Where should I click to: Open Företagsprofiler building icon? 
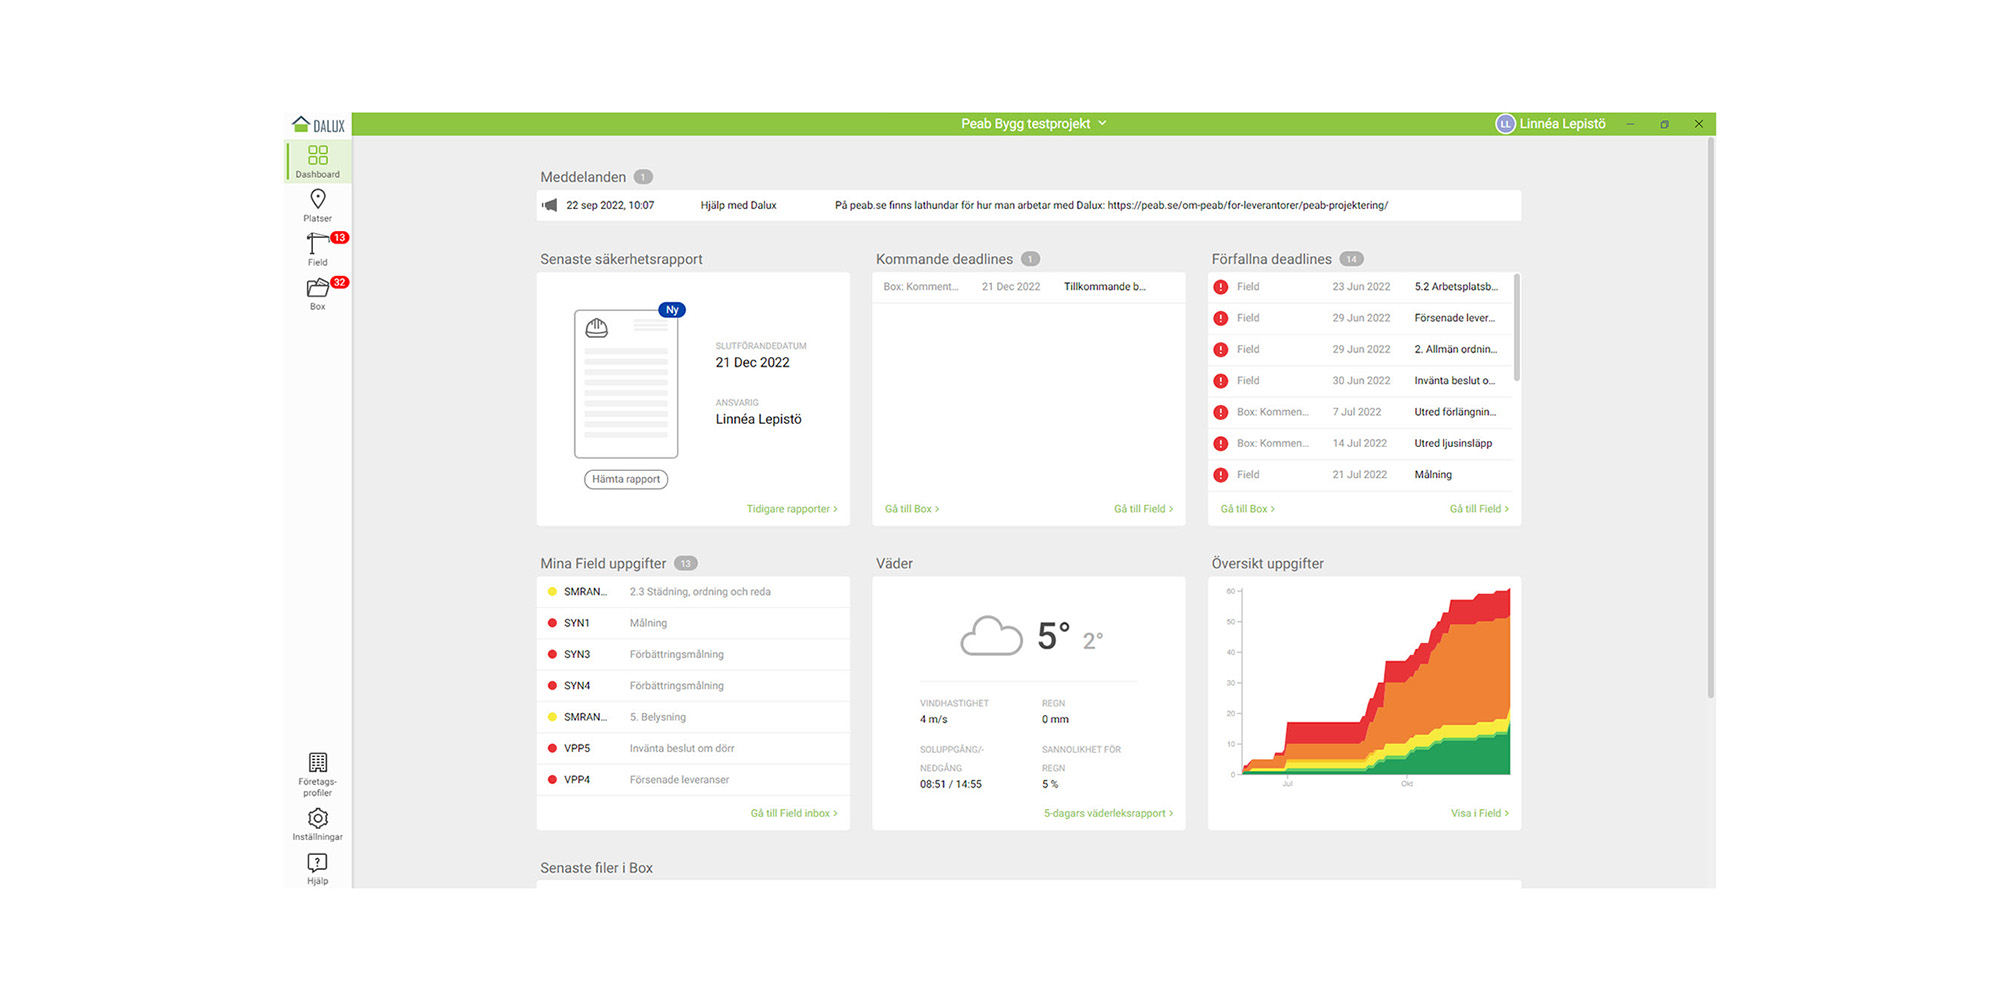317,773
